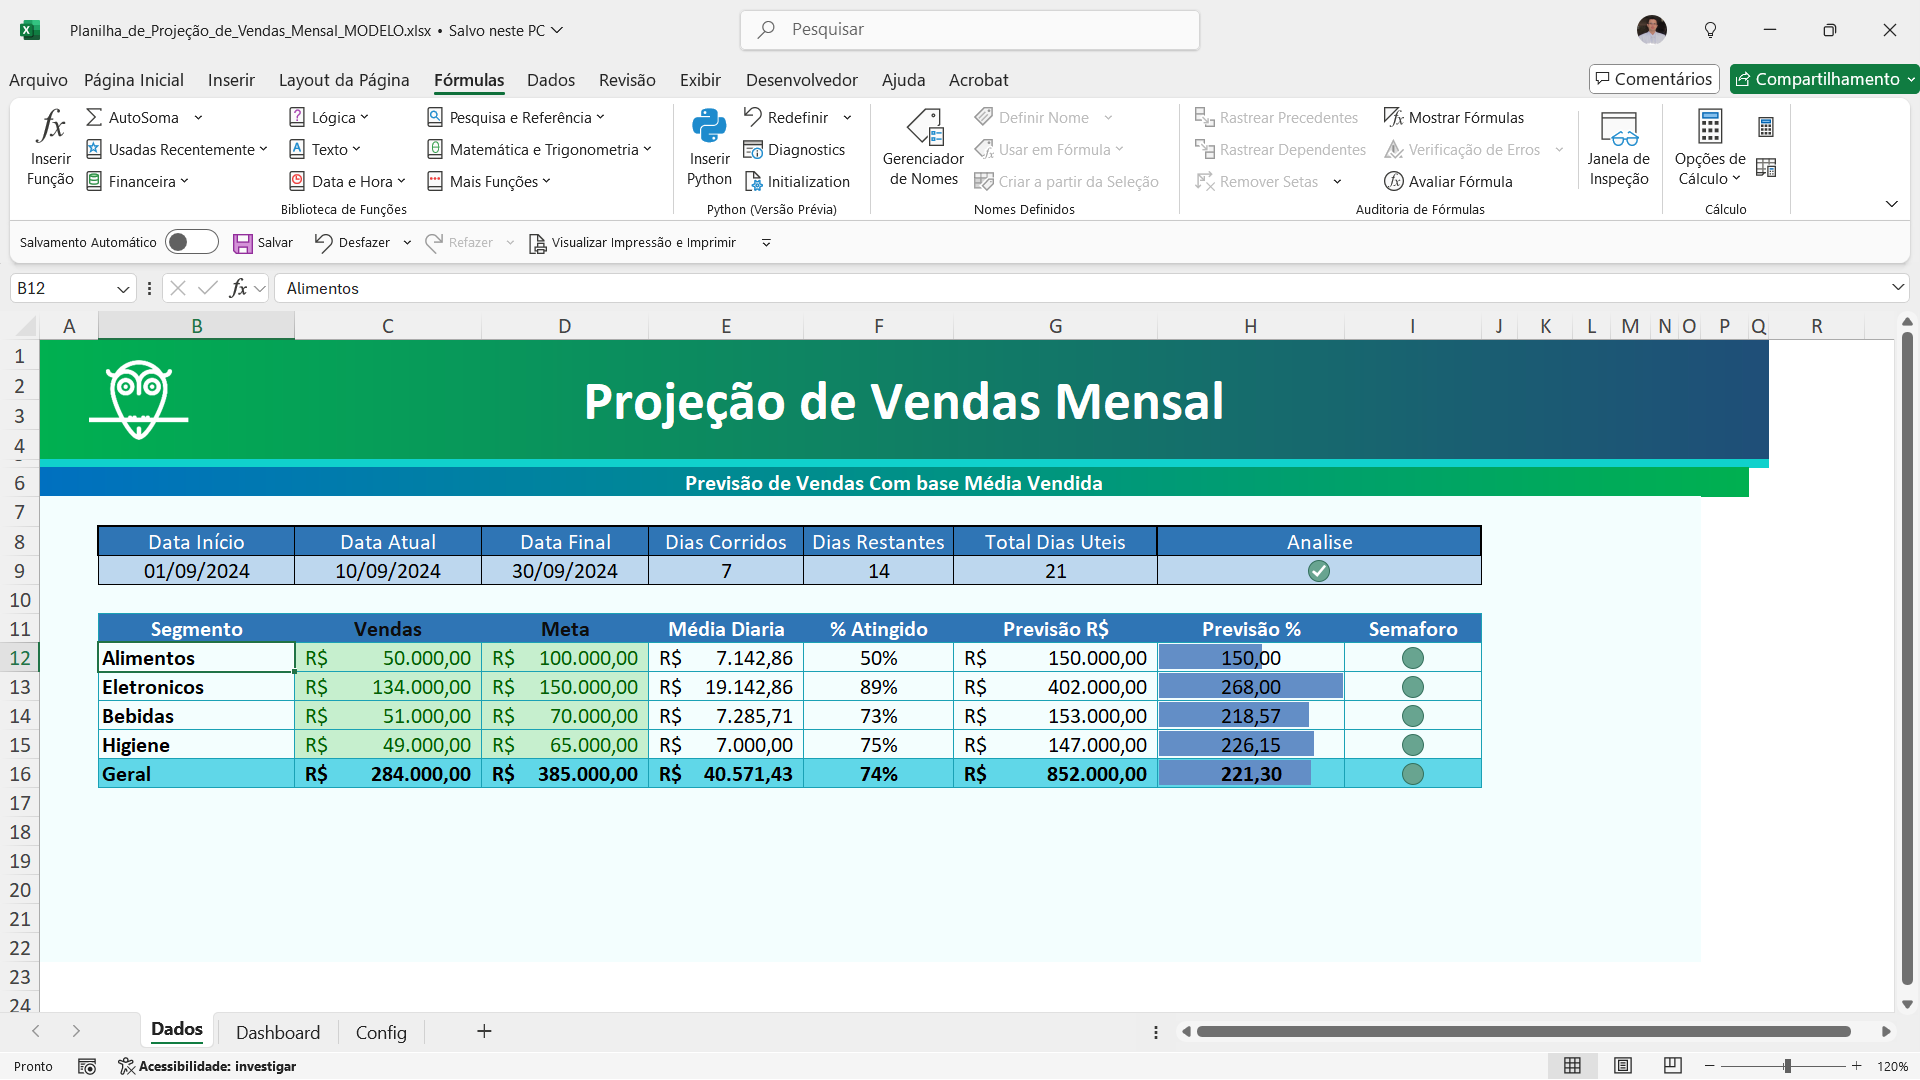Open Compartilhamento dropdown arrow
Screen dimensions: 1920x1080
1910,79
